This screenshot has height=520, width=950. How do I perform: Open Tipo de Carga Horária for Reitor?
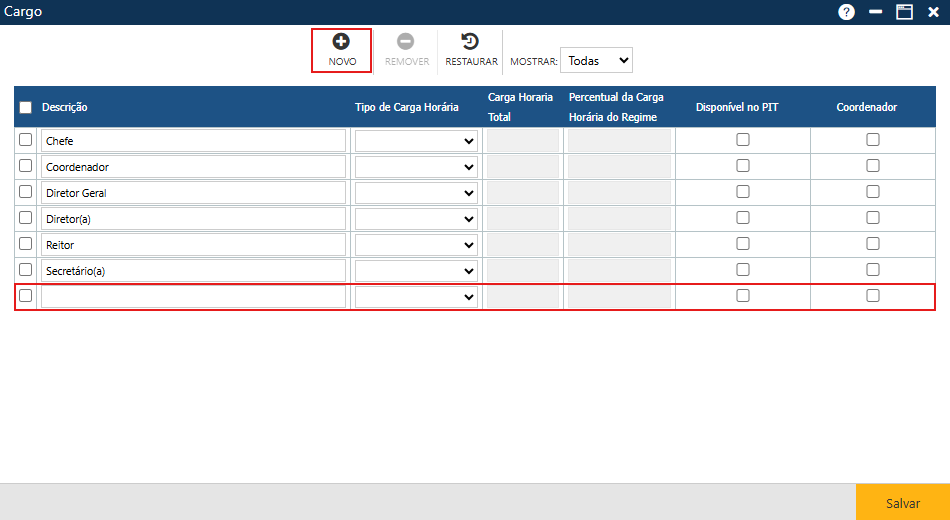(x=416, y=245)
